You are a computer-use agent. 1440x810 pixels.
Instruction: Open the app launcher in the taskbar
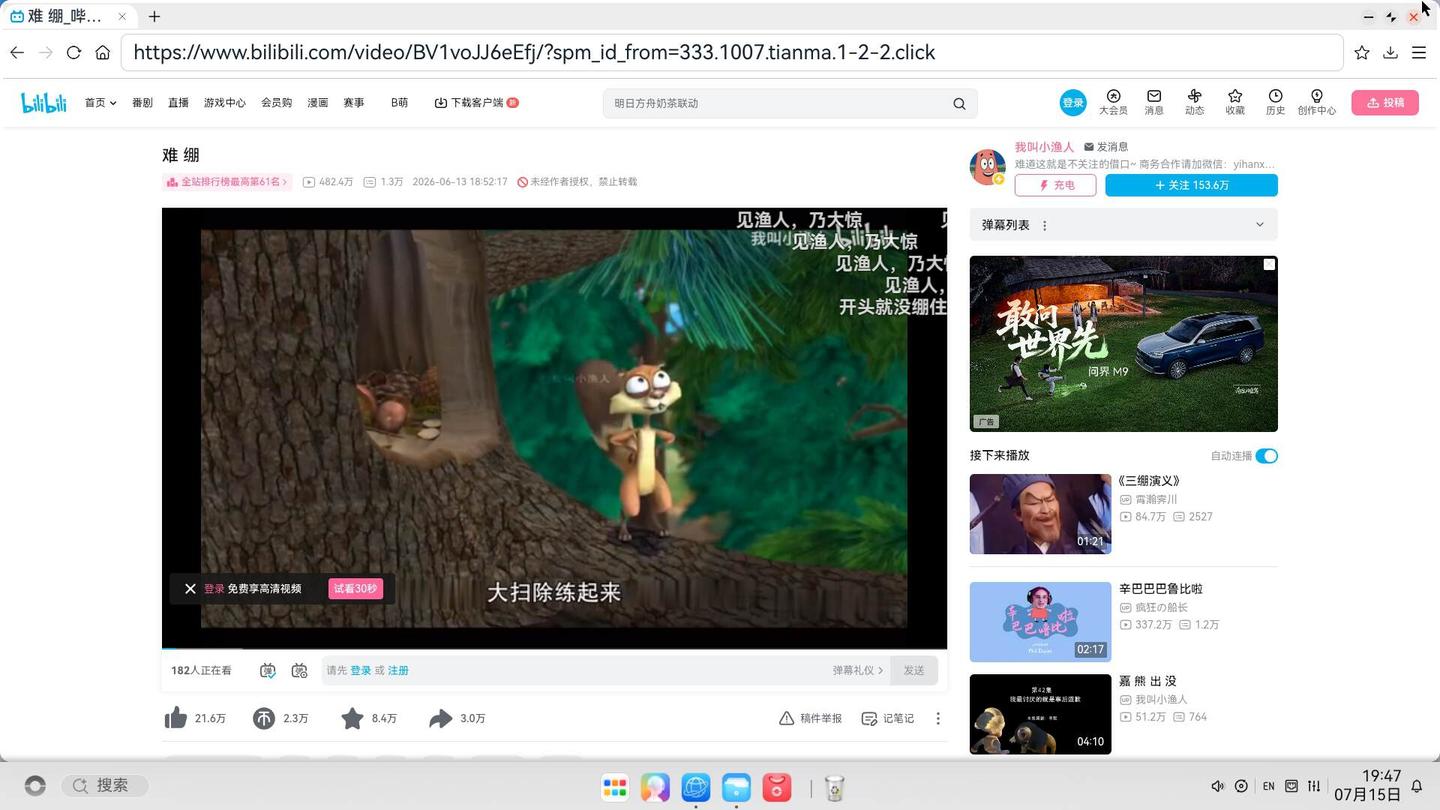tap(614, 787)
